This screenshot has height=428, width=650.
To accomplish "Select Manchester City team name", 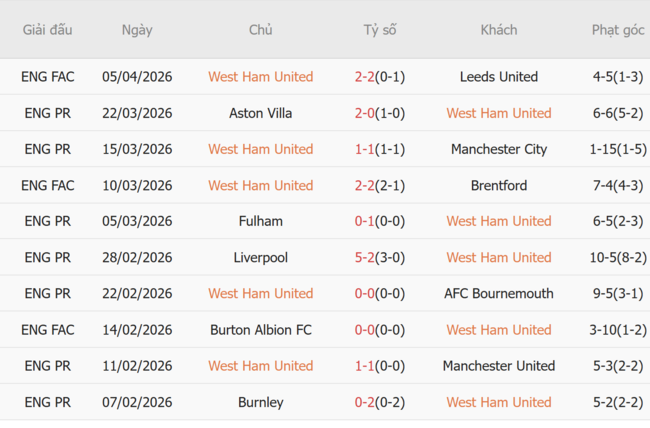I will [498, 149].
